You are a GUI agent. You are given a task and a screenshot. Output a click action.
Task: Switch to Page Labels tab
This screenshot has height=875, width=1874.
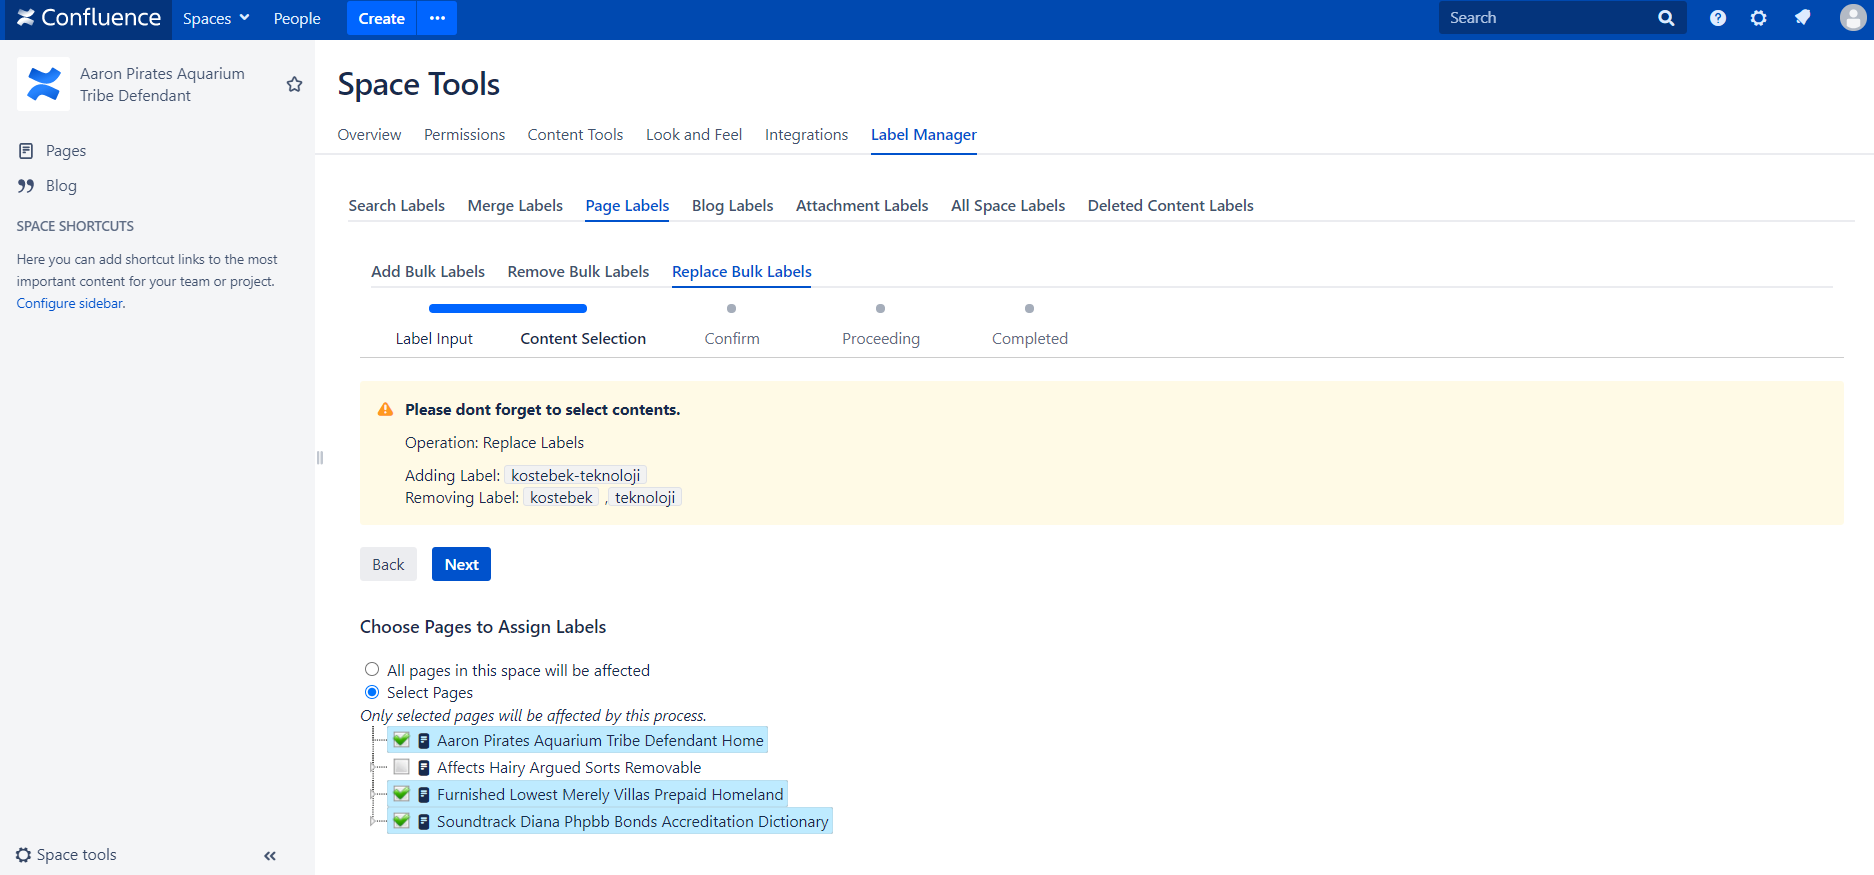pos(627,206)
